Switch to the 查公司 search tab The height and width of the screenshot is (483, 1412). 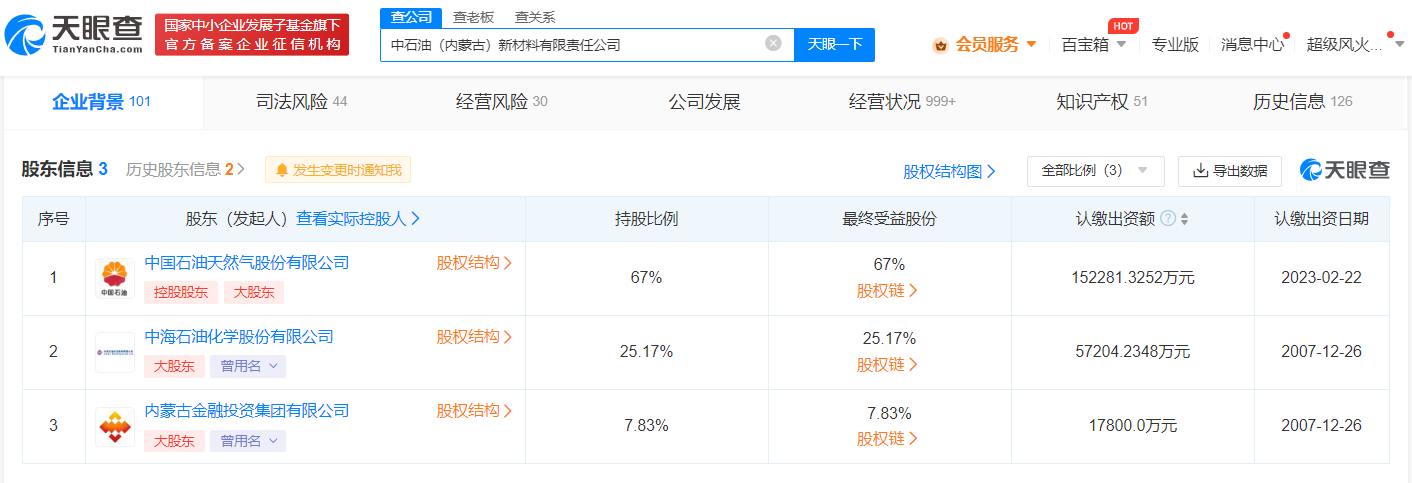(x=411, y=17)
